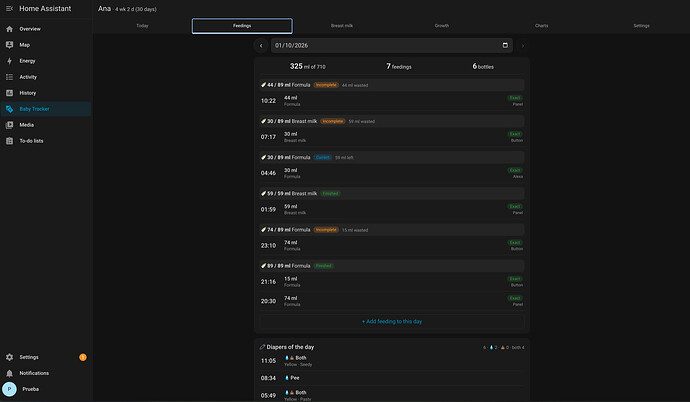This screenshot has height=402, width=690.
Task: Click Ana's age text 4 wk 2 d
Action: tap(136, 9)
